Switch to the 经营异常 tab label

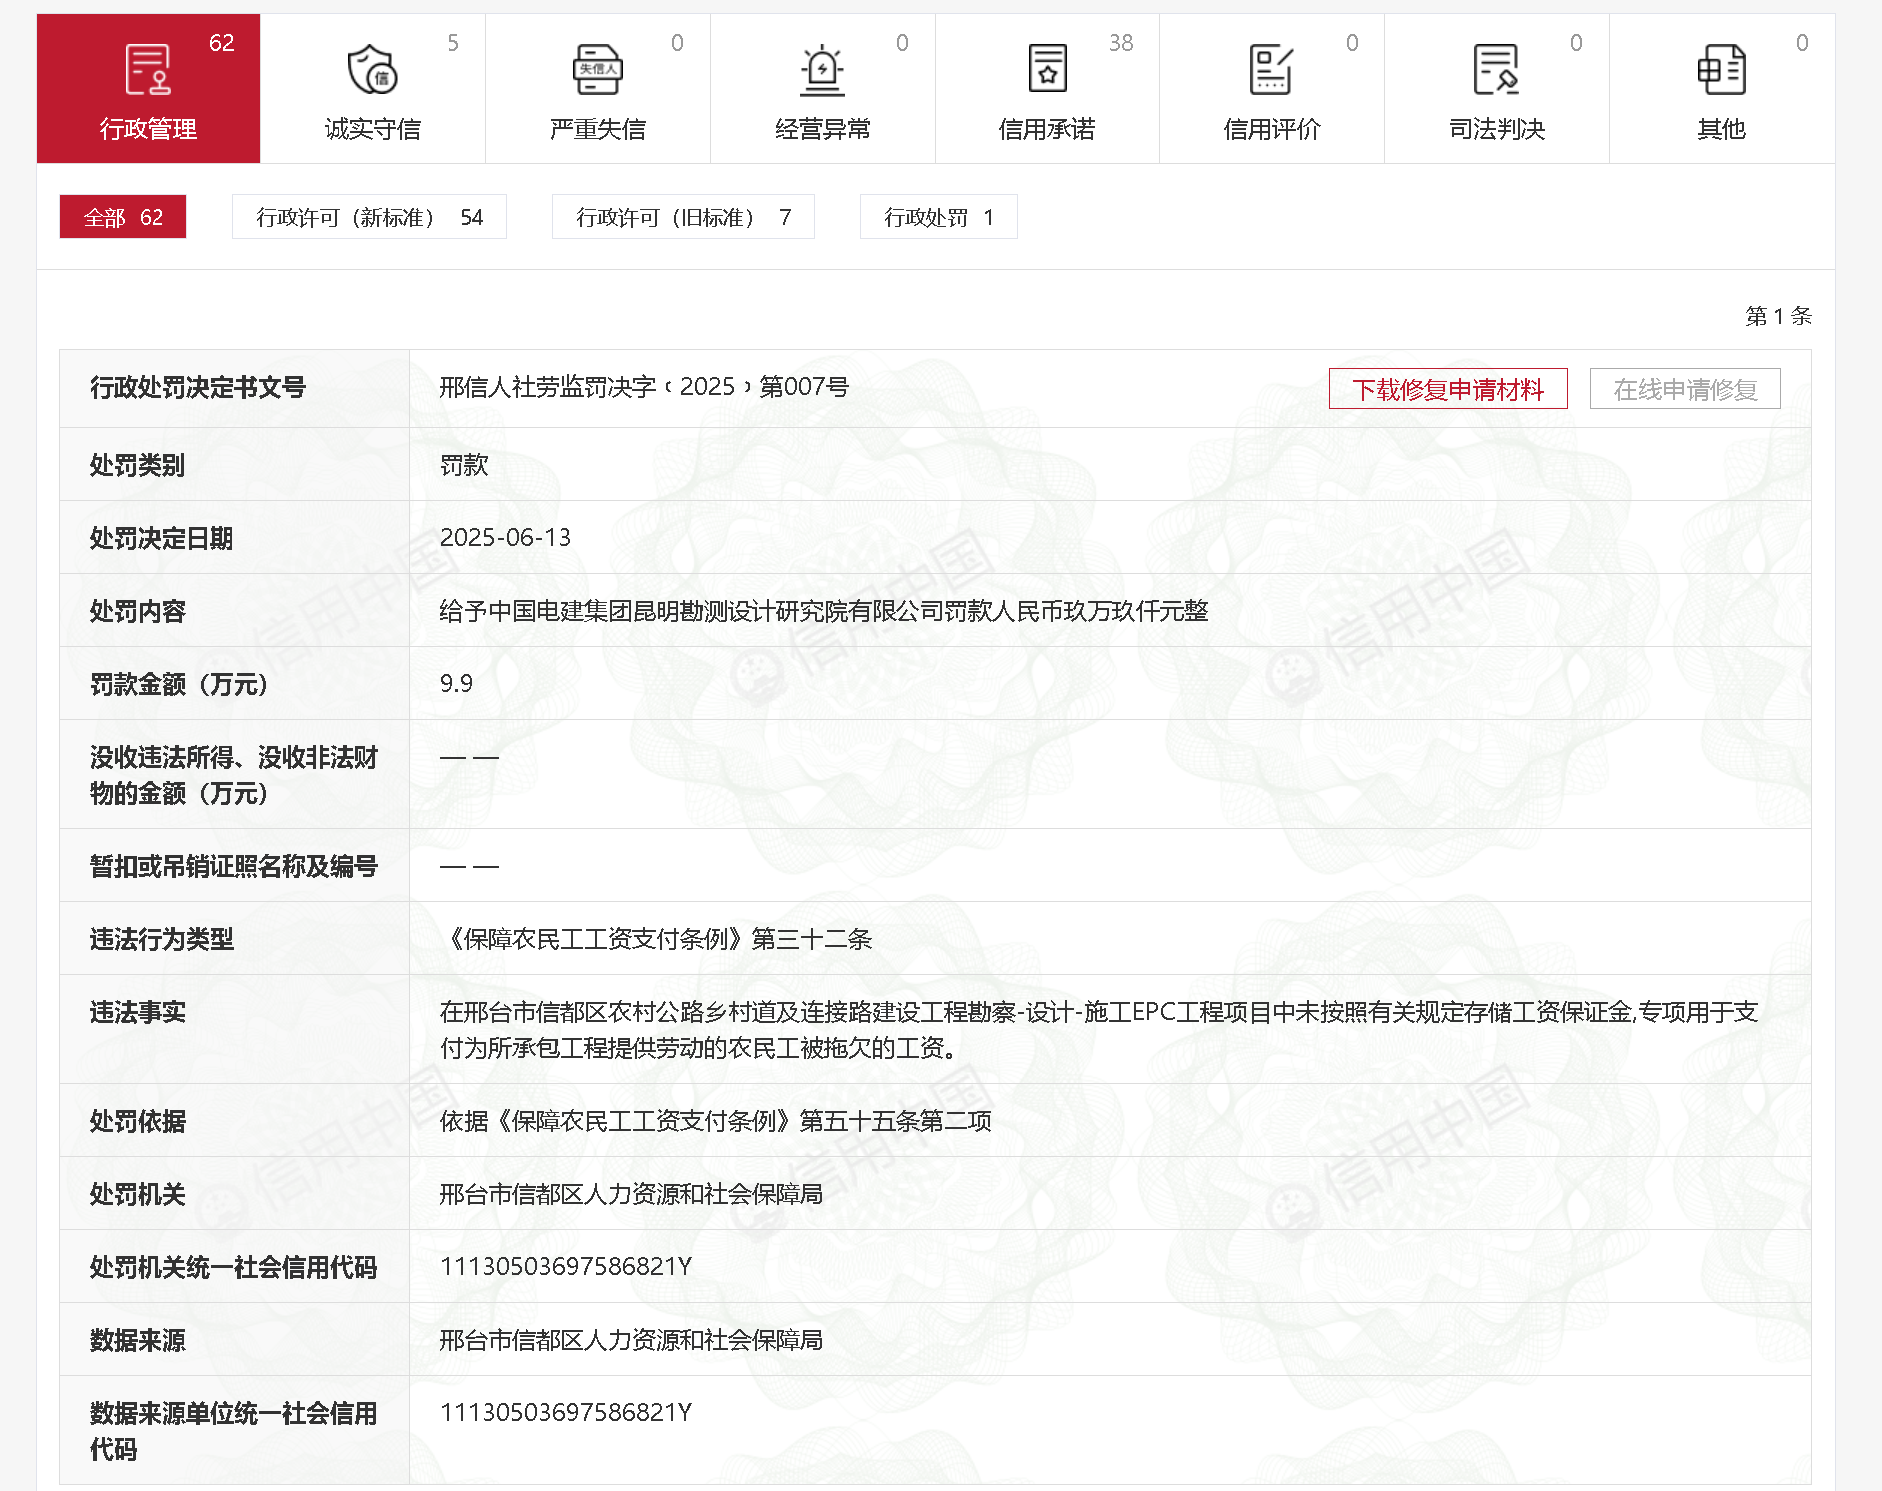(822, 129)
